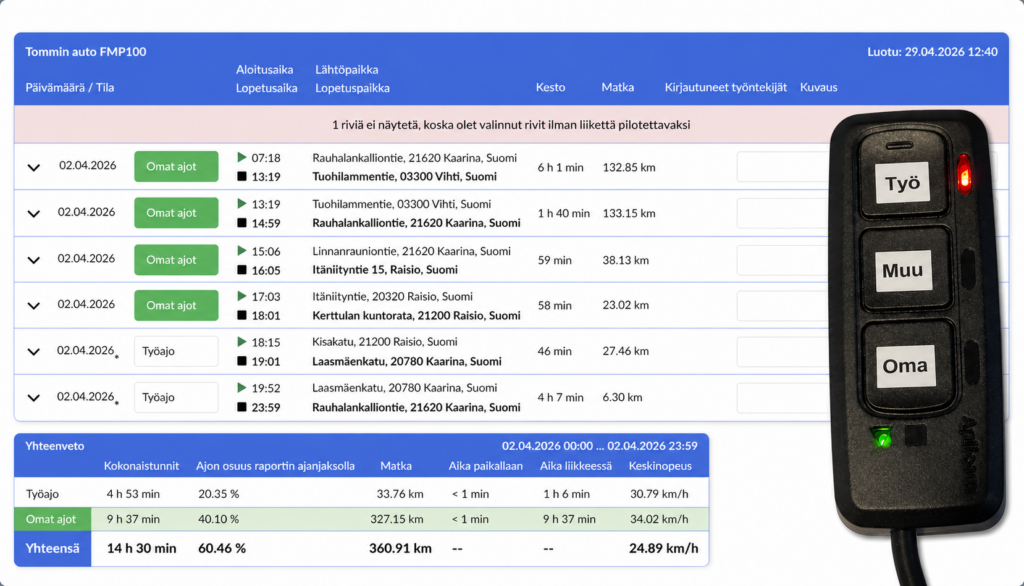The image size is (1024, 586).
Task: Click the green LED indicator on the device
Action: [x=881, y=437]
